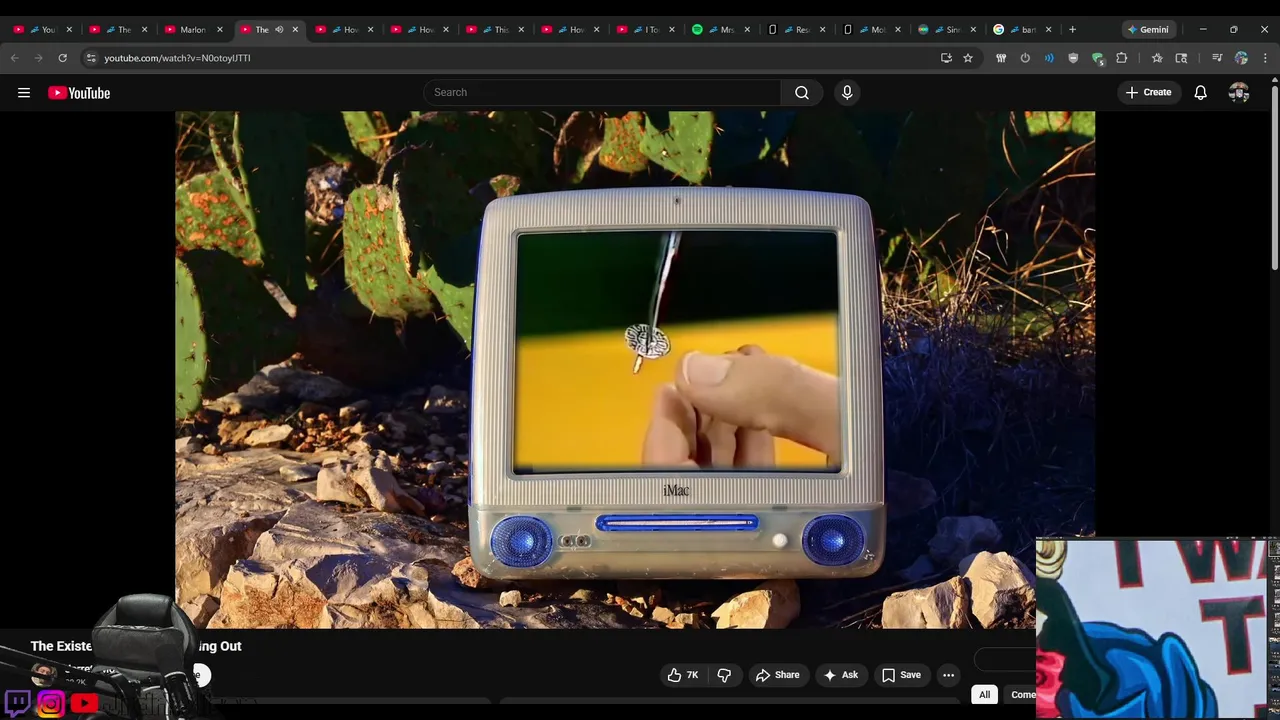Open the Gemini button in Chrome
The height and width of the screenshot is (720, 1280).
[x=1148, y=29]
